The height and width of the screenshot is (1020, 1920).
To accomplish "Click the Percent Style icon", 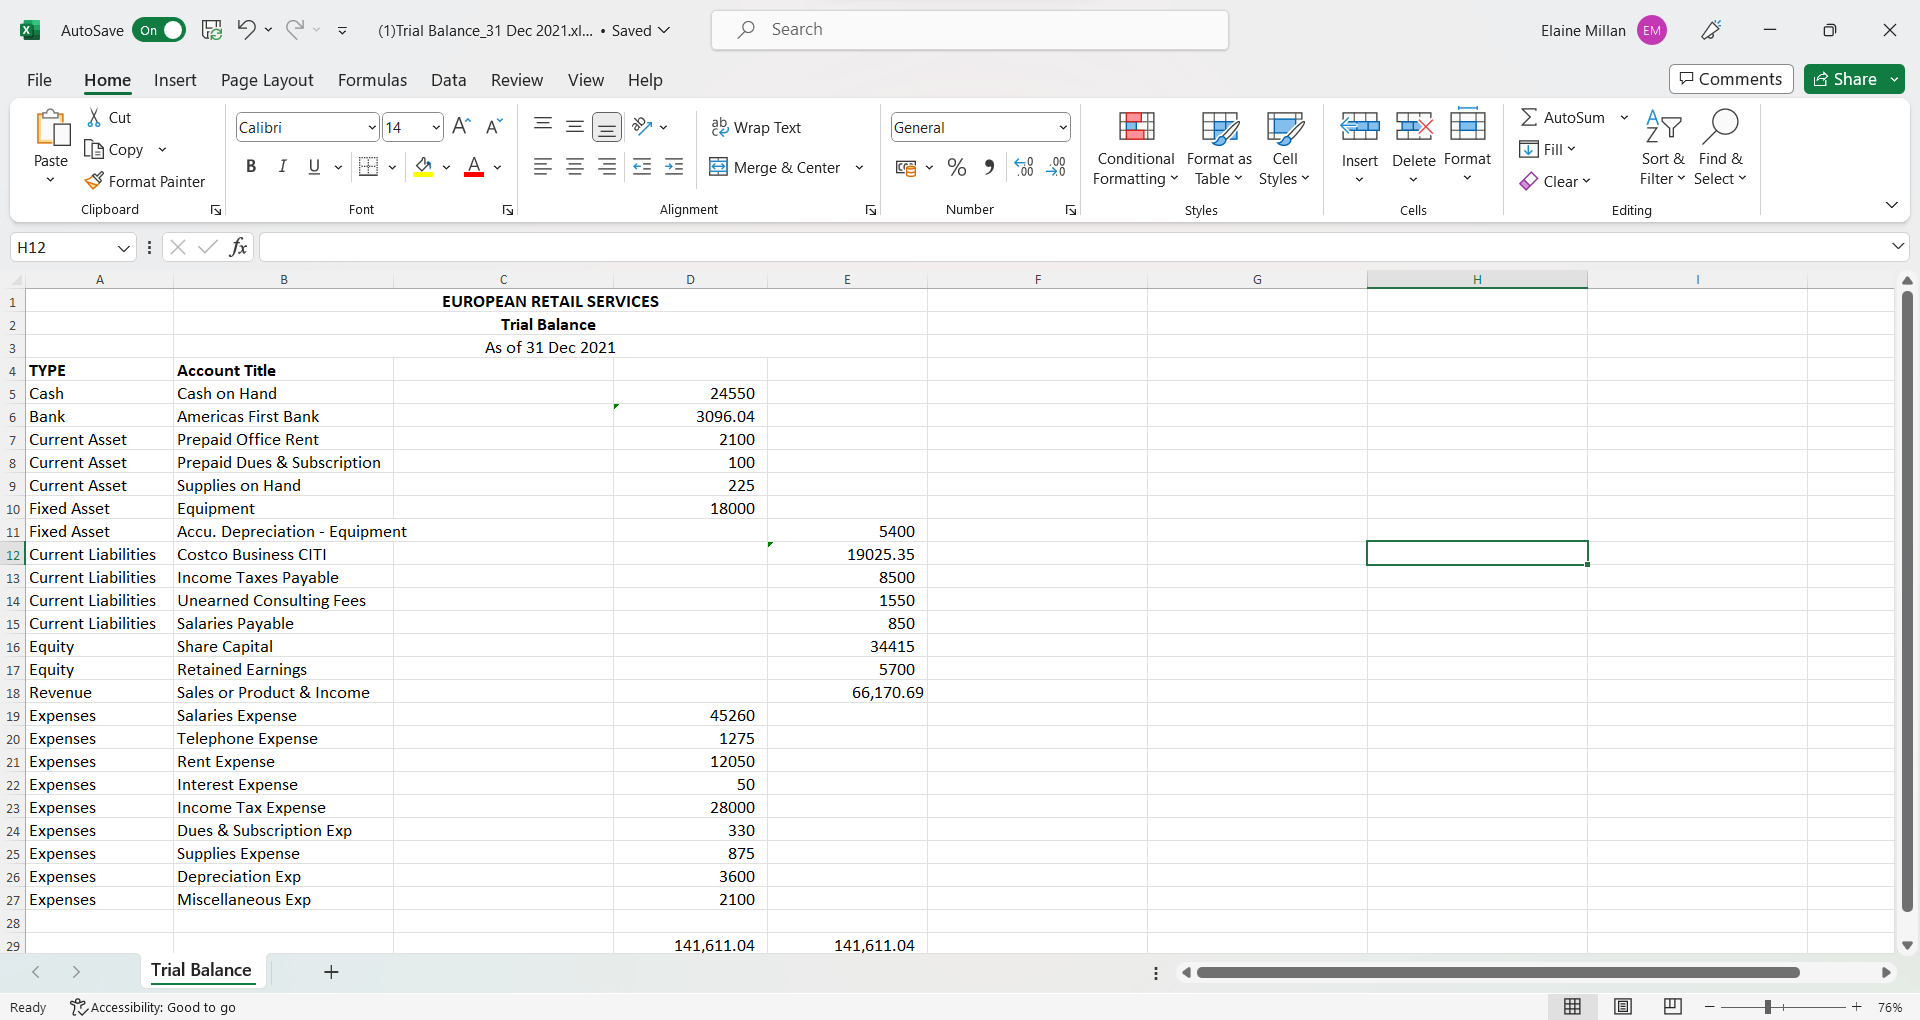I will [957, 167].
